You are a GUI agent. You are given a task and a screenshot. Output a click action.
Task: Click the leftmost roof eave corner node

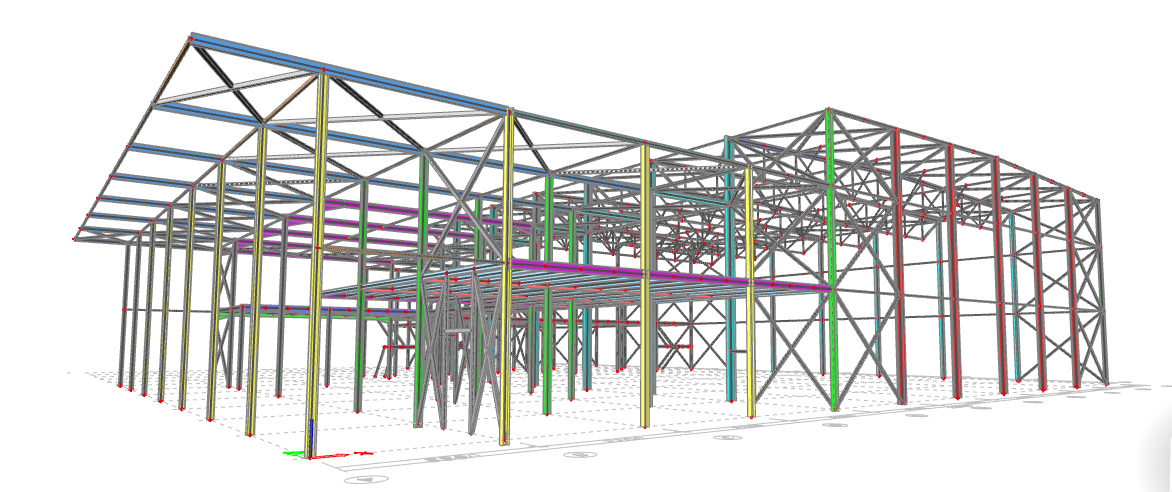pos(74,239)
